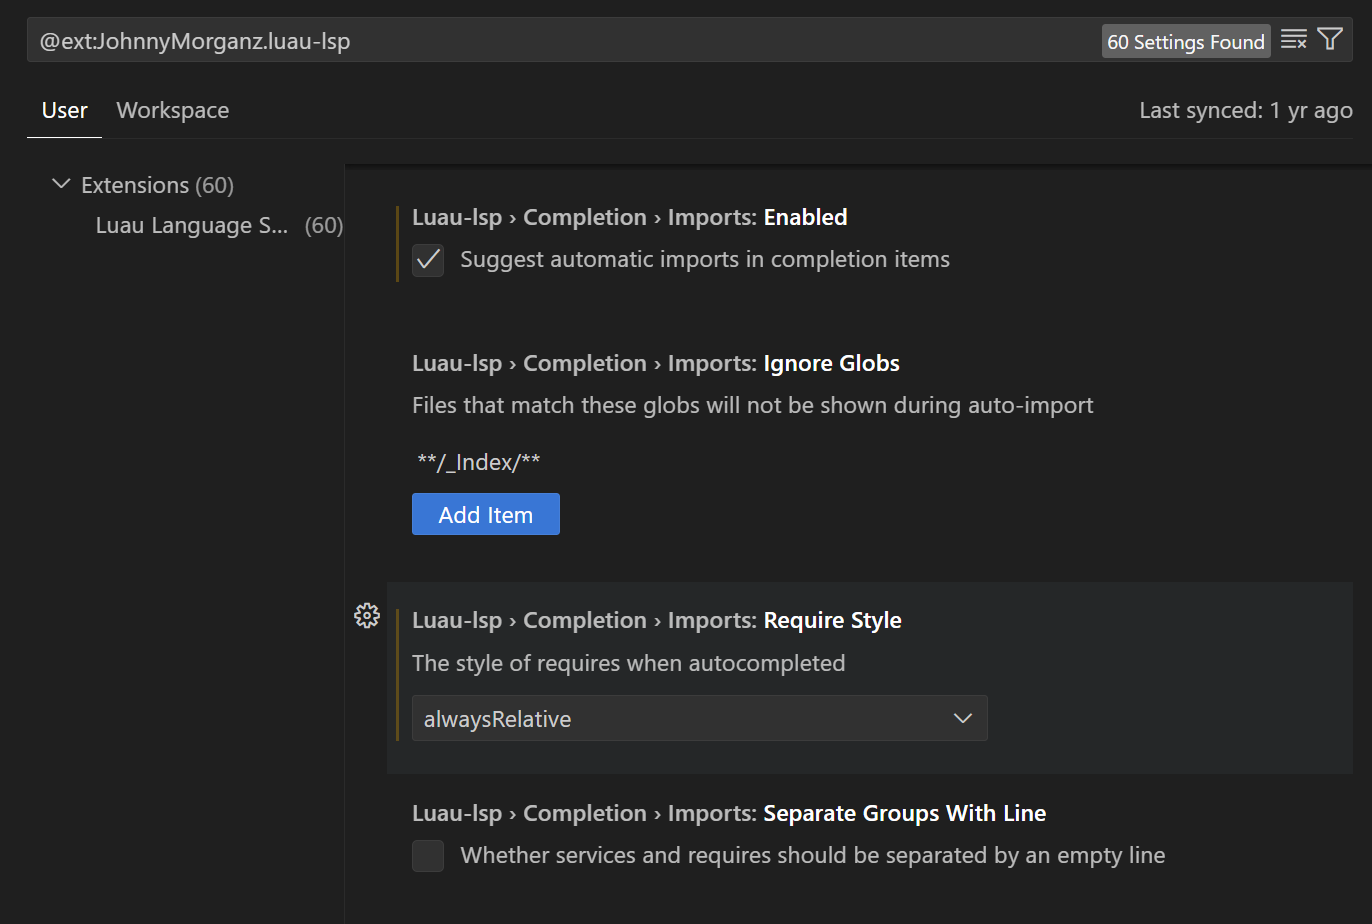Select the User settings tab
This screenshot has width=1372, height=924.
point(65,111)
